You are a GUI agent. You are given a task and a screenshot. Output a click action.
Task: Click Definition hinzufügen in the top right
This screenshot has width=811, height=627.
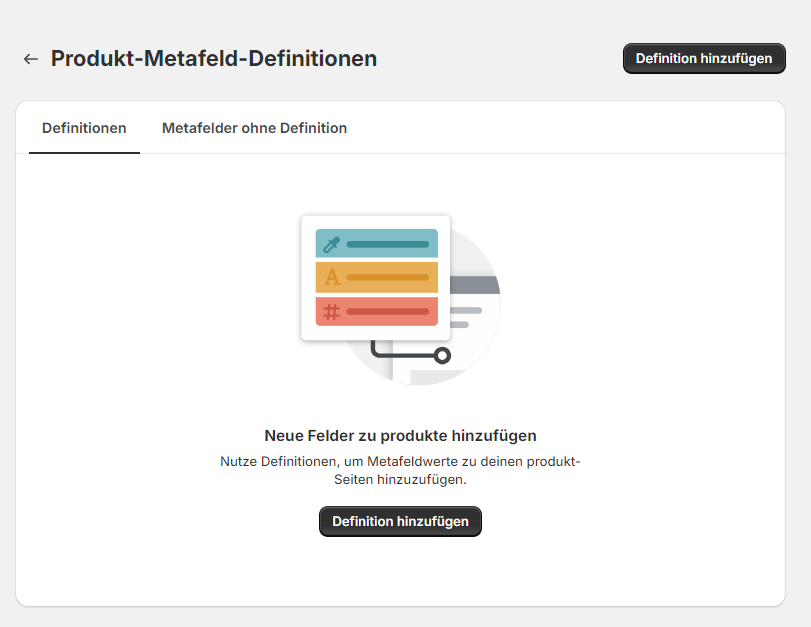click(703, 58)
